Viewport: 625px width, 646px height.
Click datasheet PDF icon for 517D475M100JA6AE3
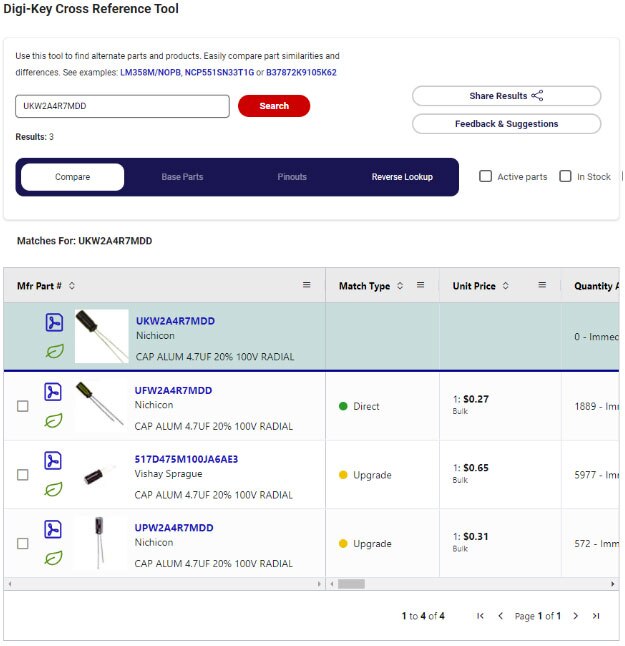(x=53, y=460)
